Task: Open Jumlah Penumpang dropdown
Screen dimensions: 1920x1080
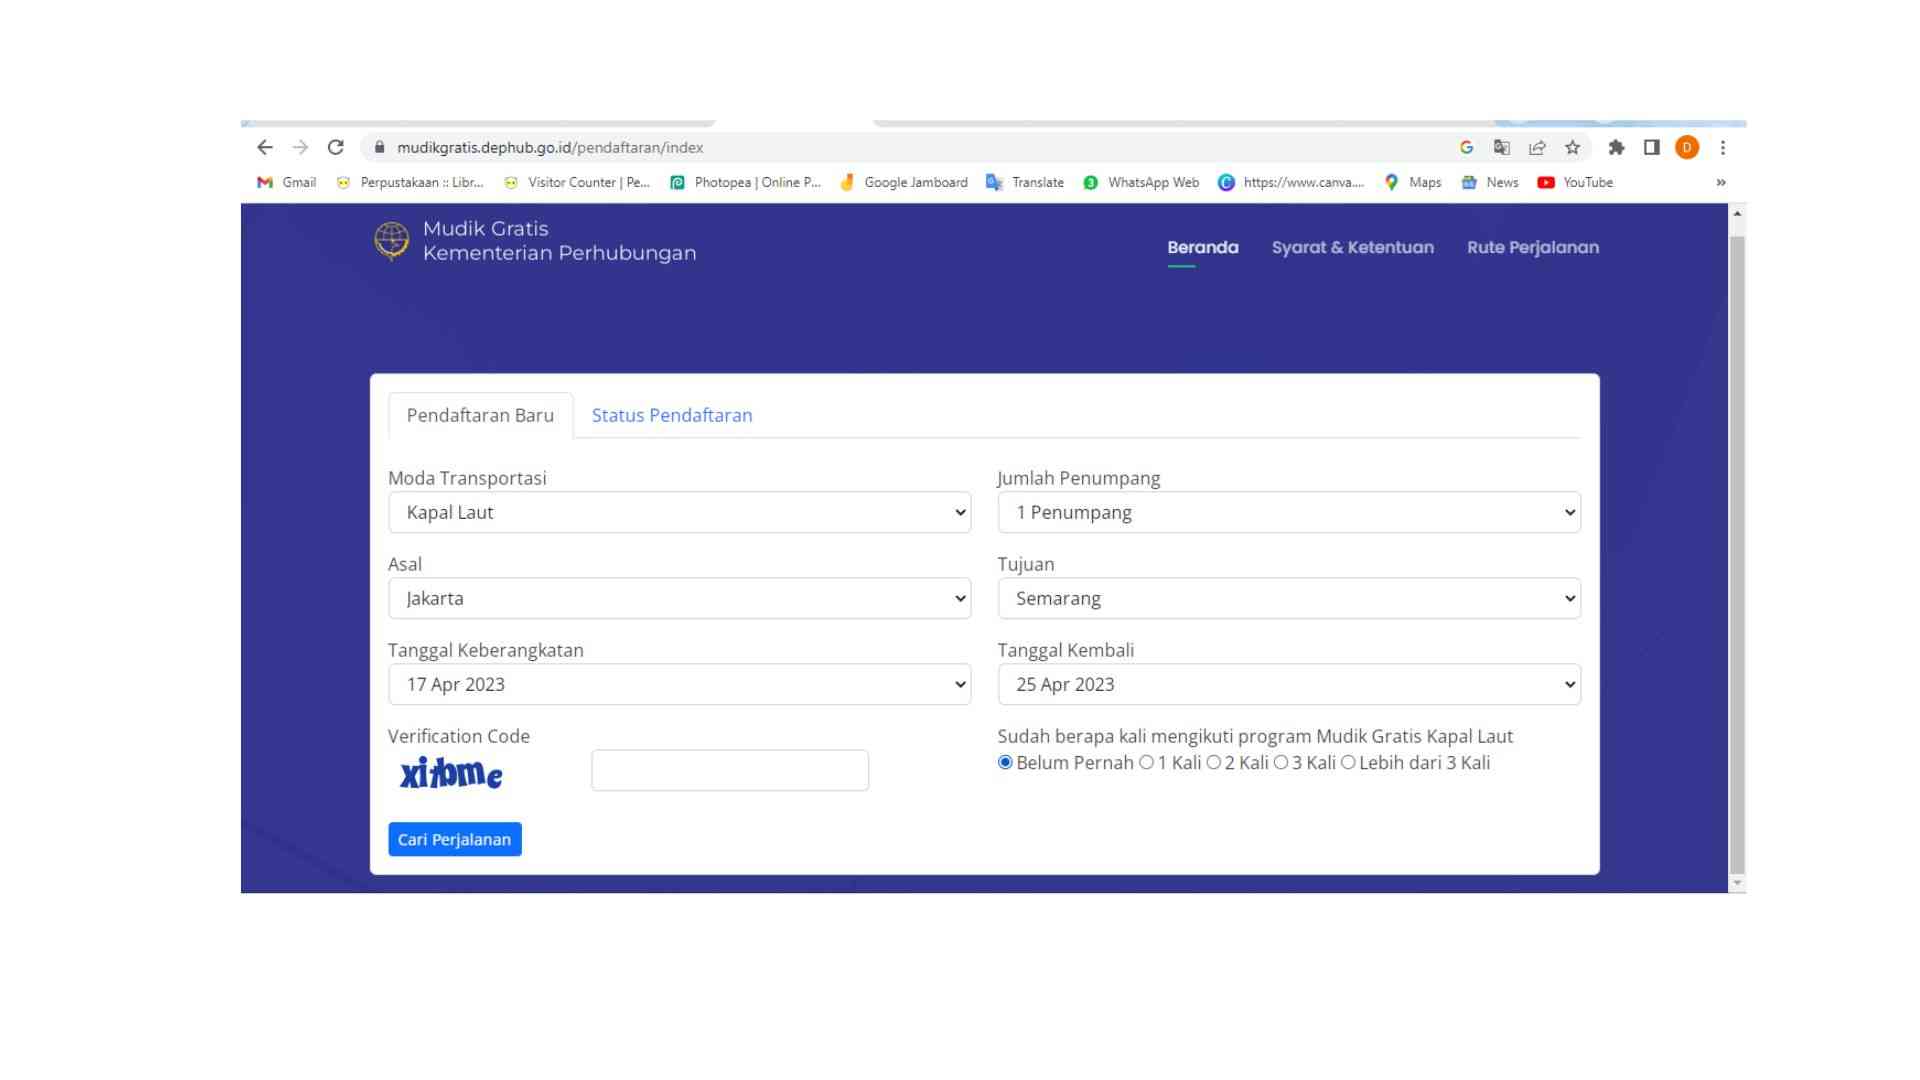Action: point(1289,512)
